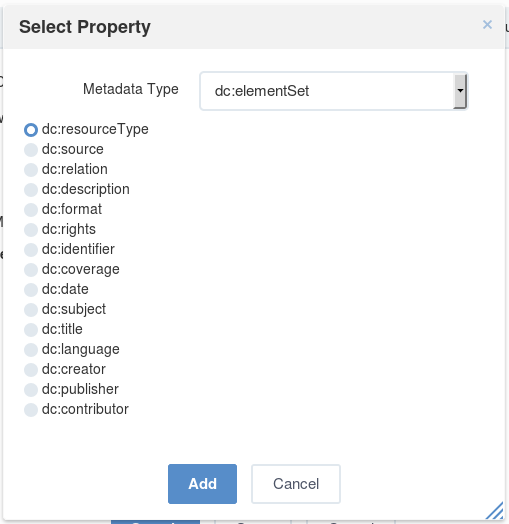Select the dc:identifier radio button
509x524 pixels.
(x=31, y=250)
